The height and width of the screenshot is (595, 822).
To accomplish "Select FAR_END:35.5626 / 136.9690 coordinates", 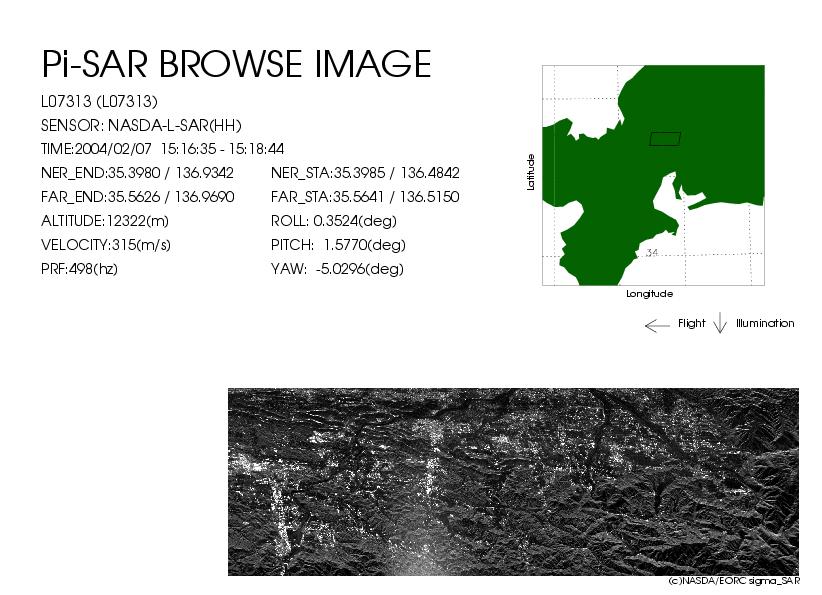I will click(x=137, y=197).
